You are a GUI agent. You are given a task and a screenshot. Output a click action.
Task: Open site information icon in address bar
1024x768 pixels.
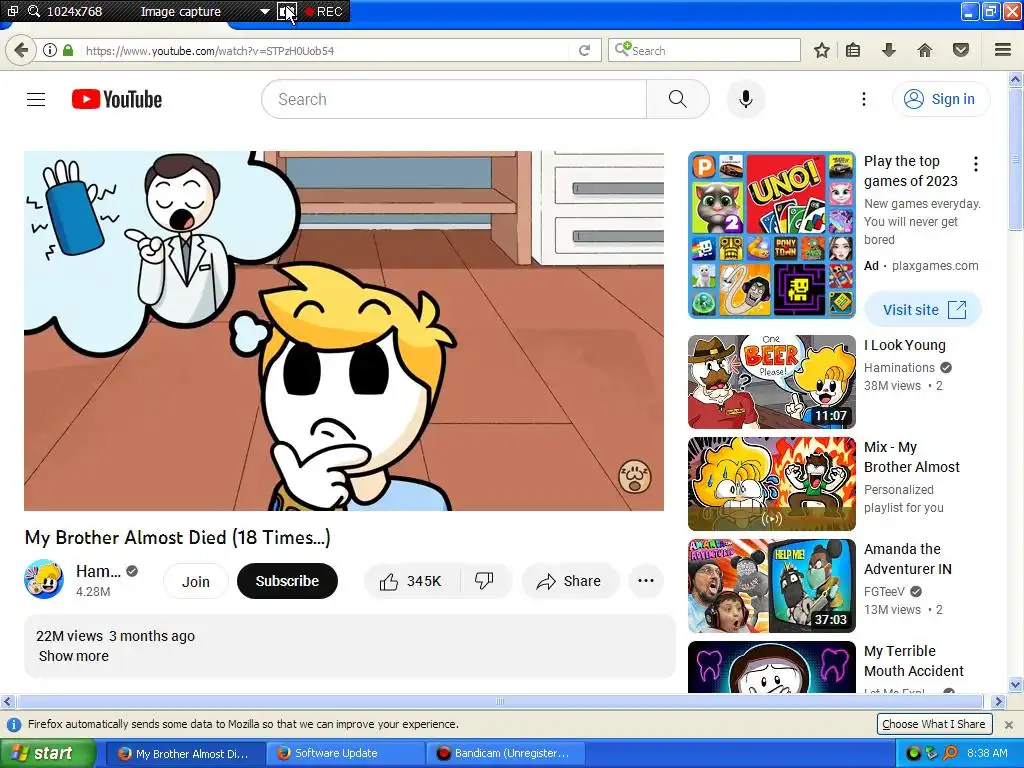(x=50, y=50)
